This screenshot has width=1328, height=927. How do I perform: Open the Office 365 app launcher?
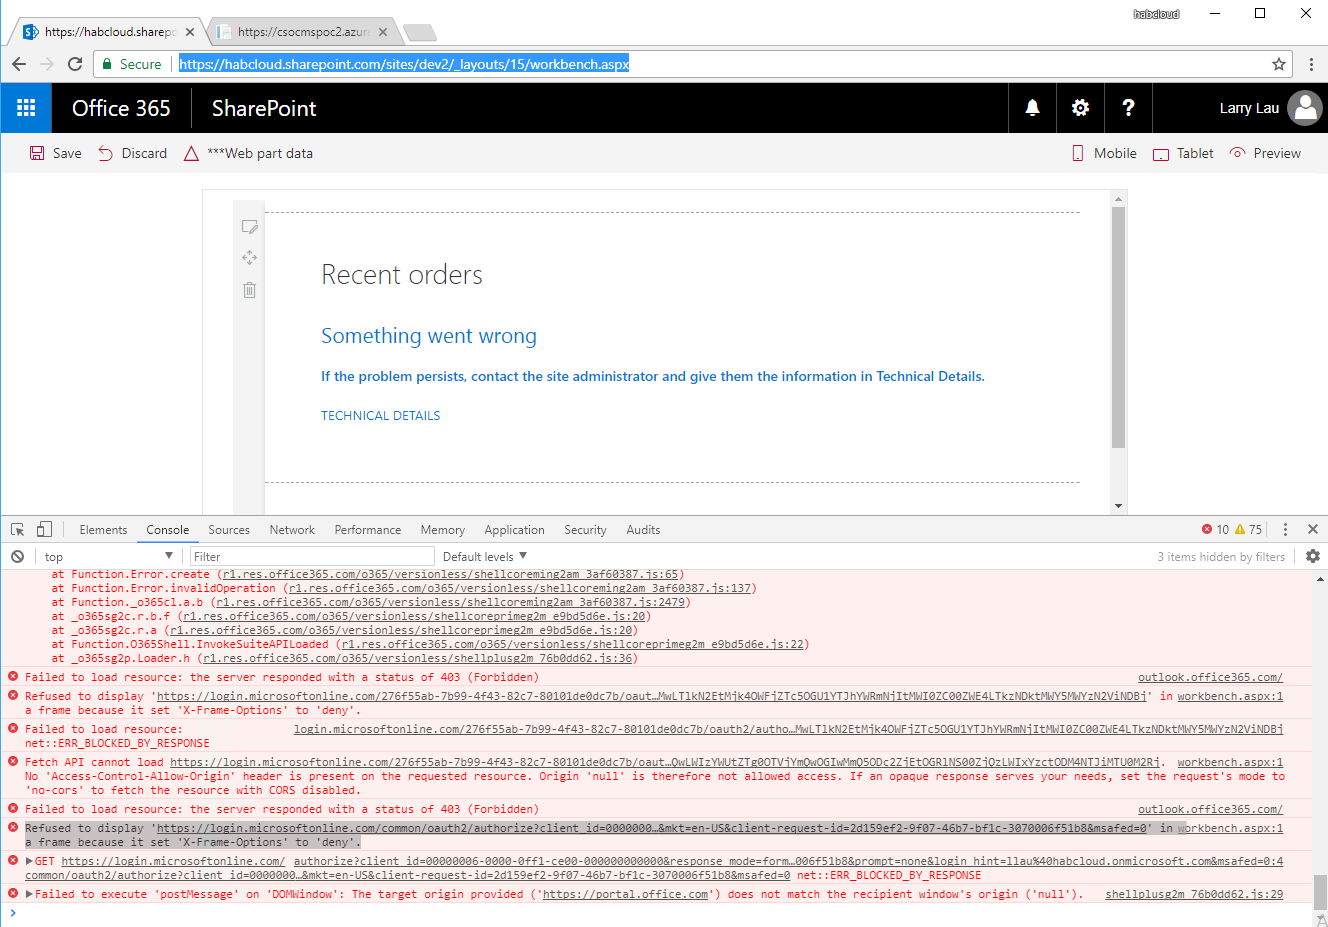[25, 108]
